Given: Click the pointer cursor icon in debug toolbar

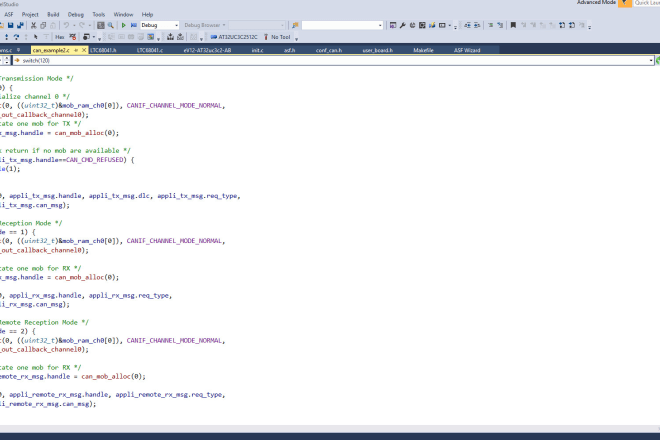Looking at the screenshot, I should tap(35, 37).
